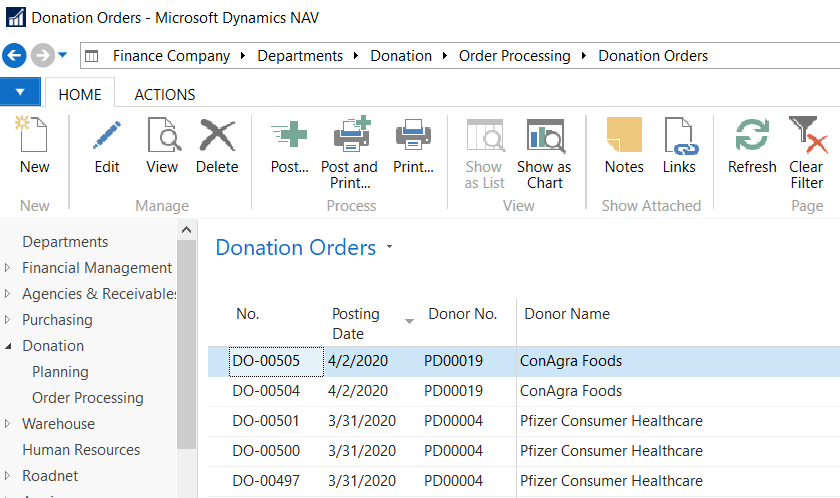The image size is (840, 498).
Task: Click Donation Orders breadcrumb
Action: pyautogui.click(x=653, y=56)
